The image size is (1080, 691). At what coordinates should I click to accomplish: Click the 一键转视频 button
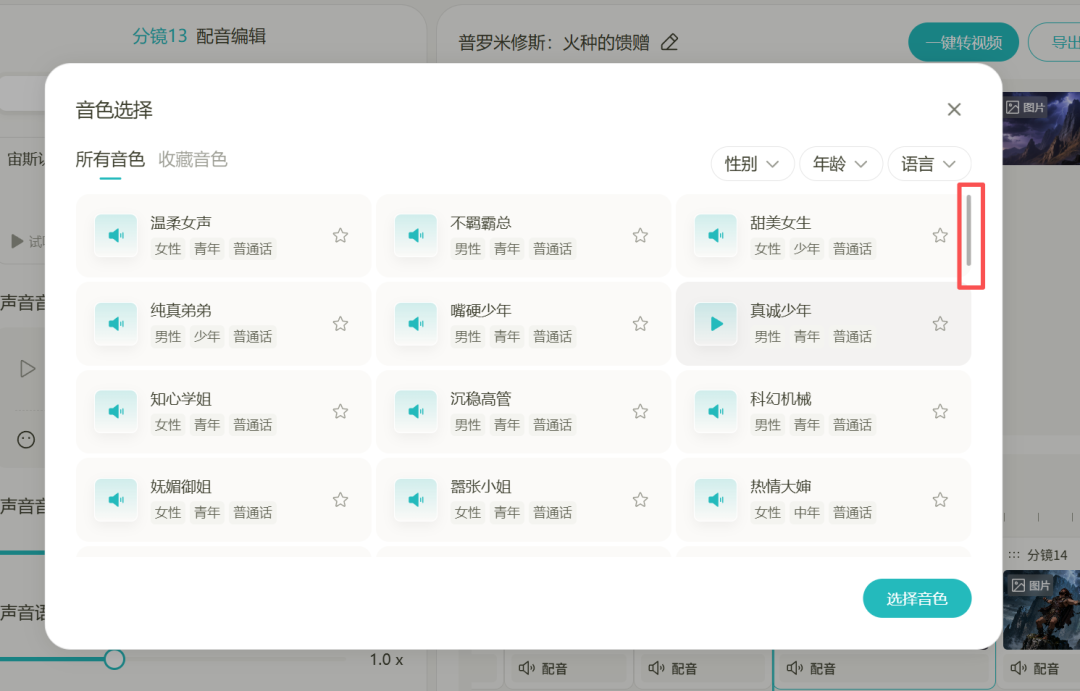click(963, 42)
